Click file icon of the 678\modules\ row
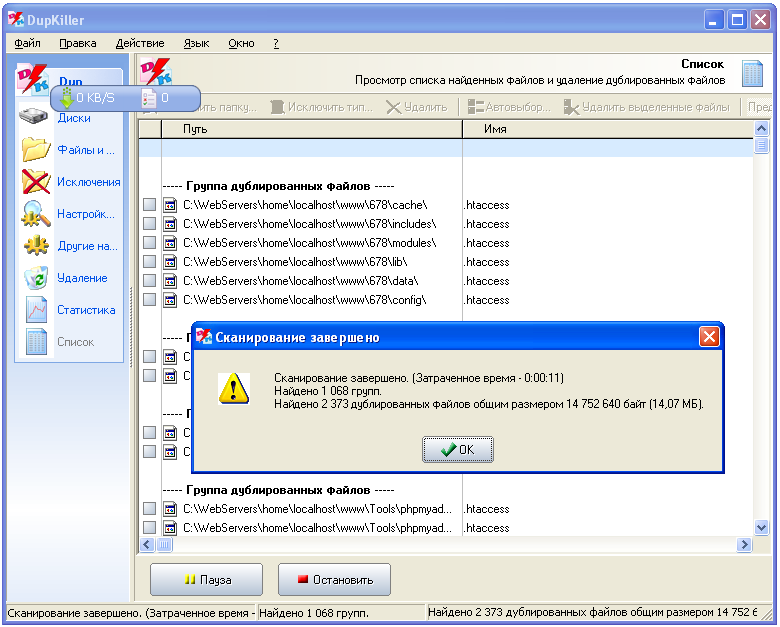 pos(170,243)
